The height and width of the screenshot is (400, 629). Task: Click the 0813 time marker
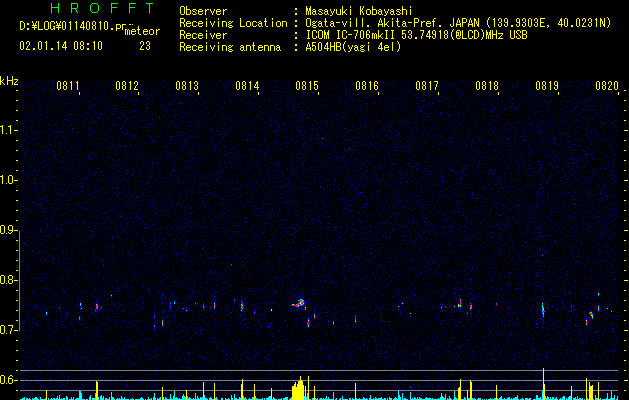tap(187, 85)
